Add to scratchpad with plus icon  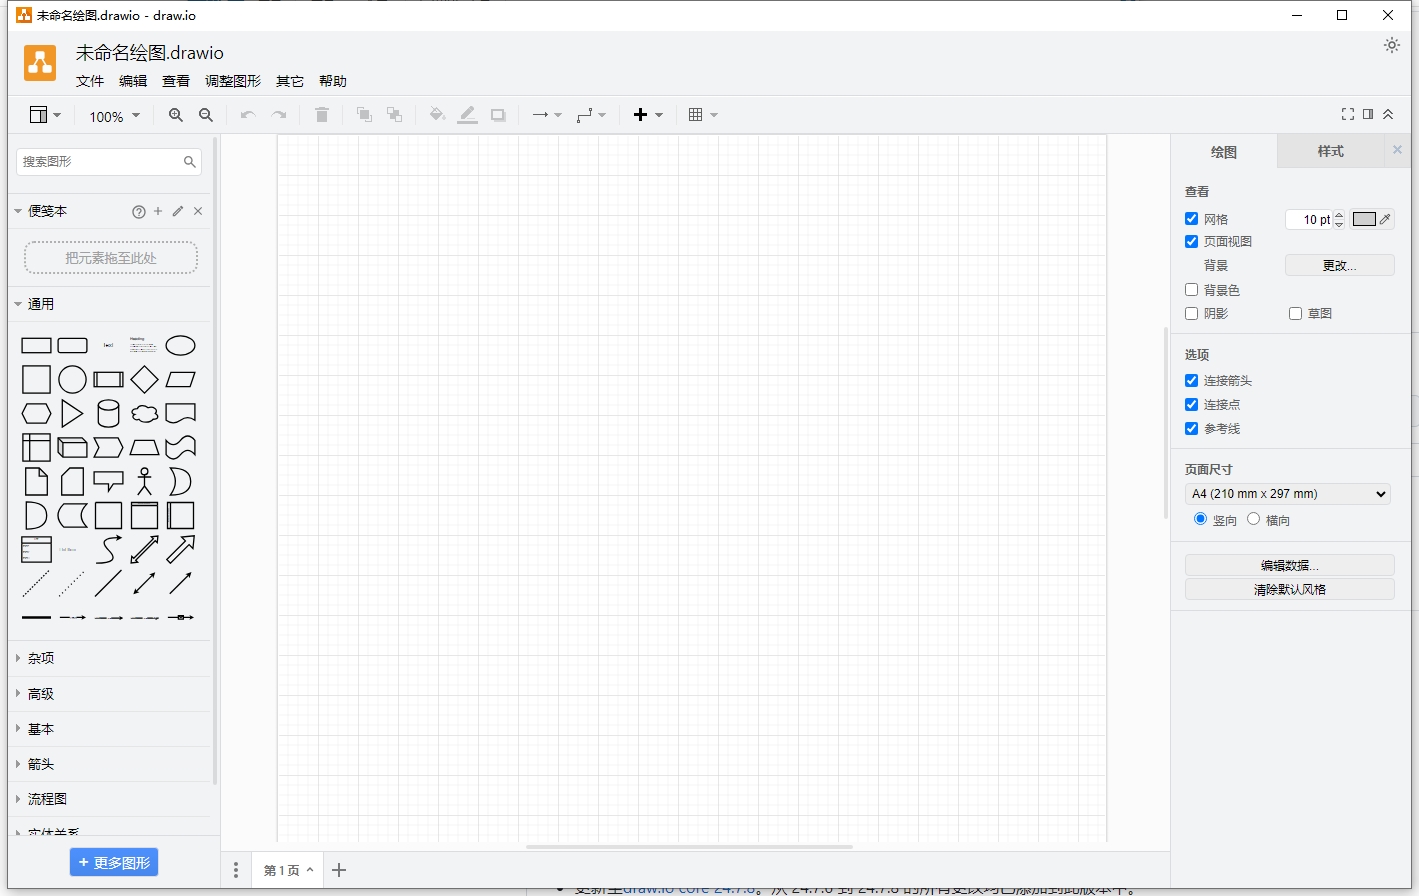coord(158,211)
